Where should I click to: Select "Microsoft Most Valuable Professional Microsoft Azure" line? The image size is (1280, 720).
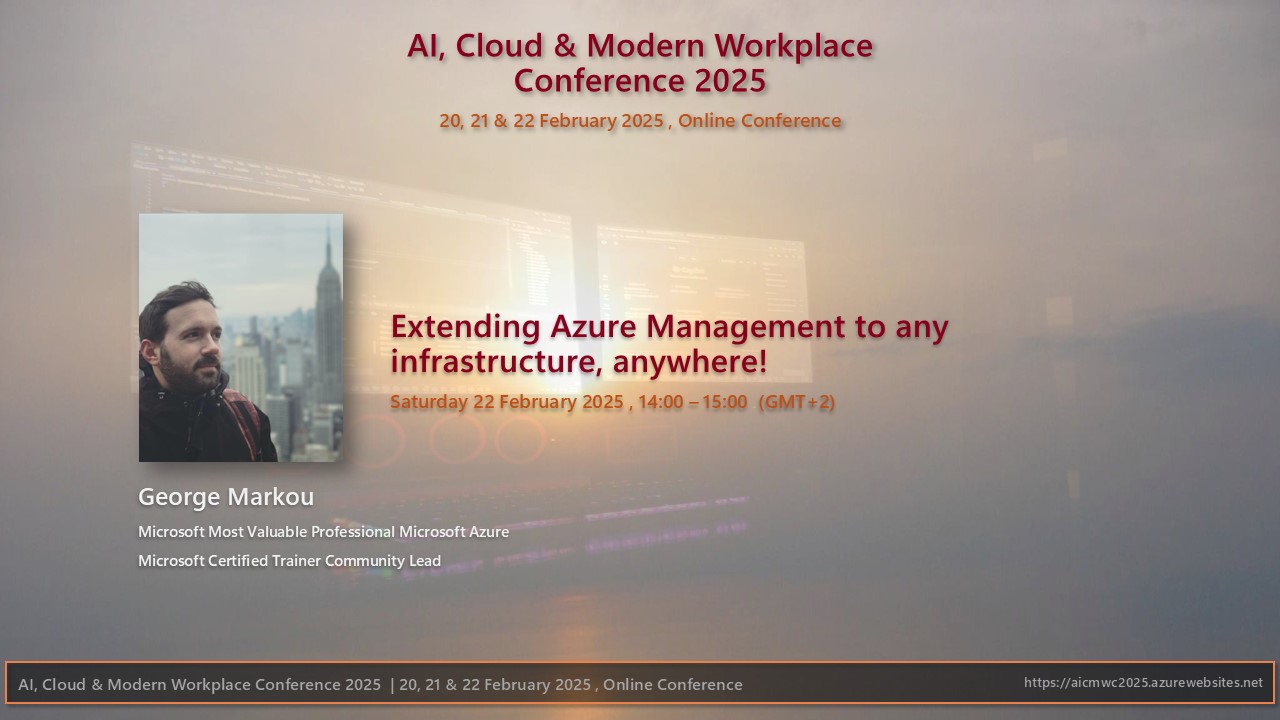[x=323, y=532]
